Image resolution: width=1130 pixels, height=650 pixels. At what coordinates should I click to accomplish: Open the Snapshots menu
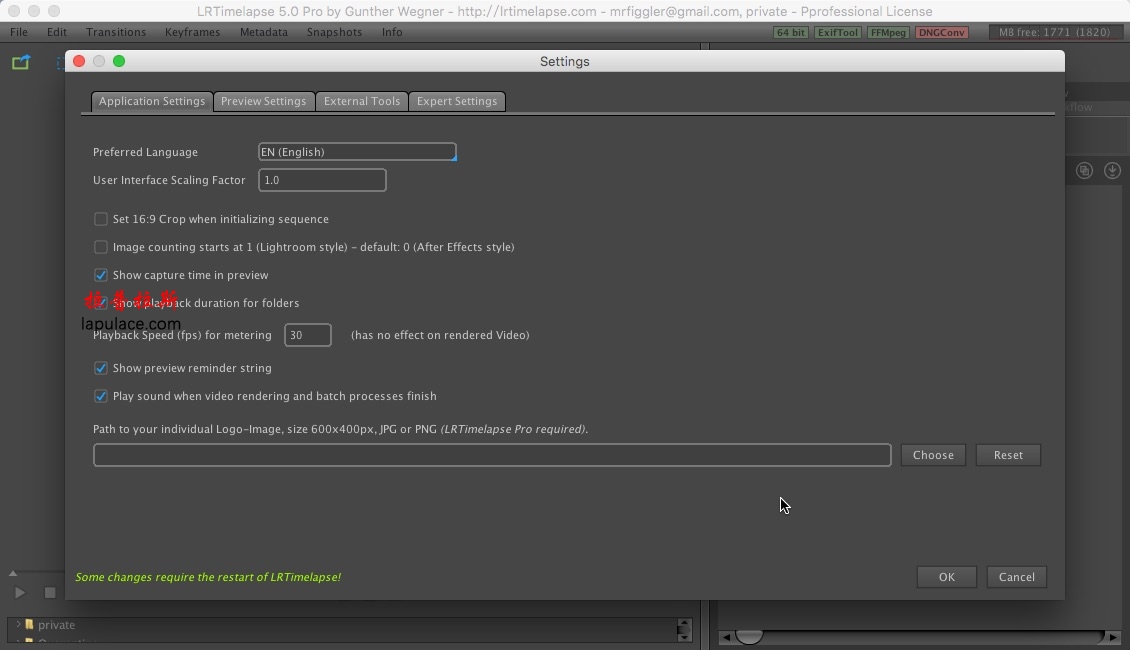[334, 32]
